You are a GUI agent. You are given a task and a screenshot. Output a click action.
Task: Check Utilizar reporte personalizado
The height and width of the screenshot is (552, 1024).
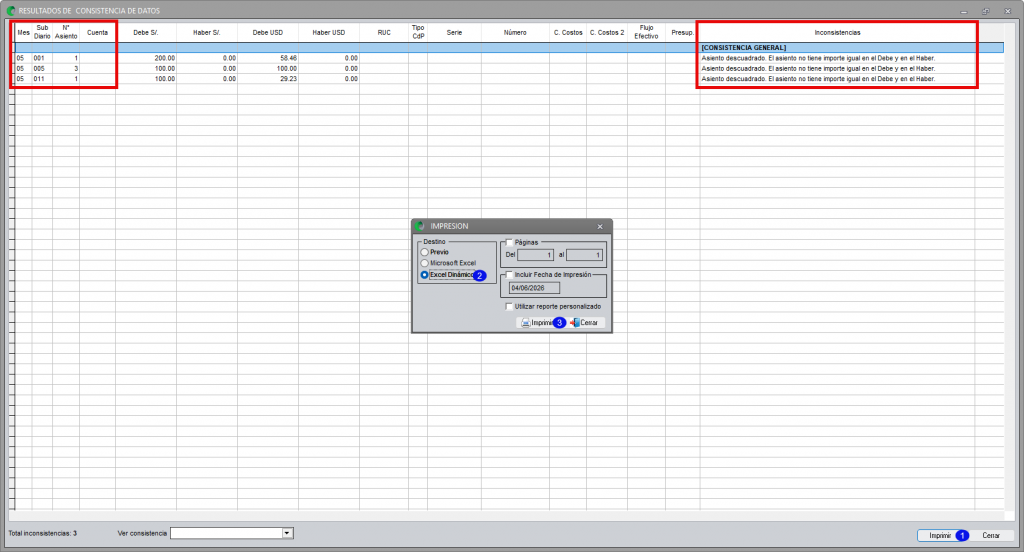(509, 306)
